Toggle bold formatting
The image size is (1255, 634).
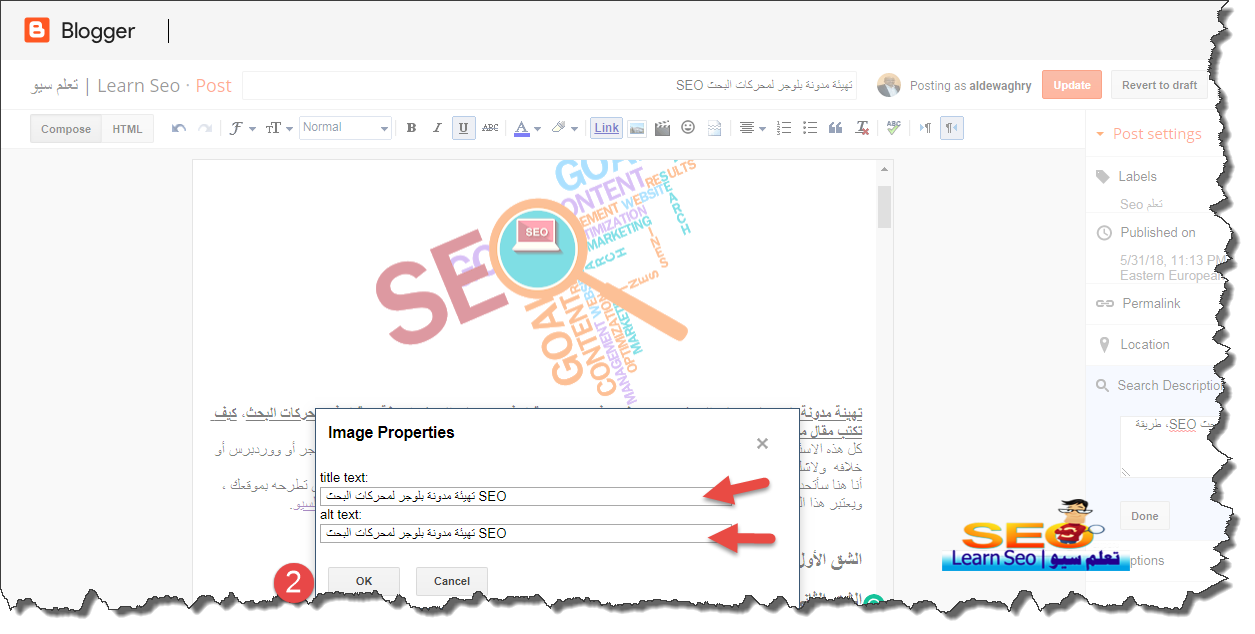pos(411,128)
